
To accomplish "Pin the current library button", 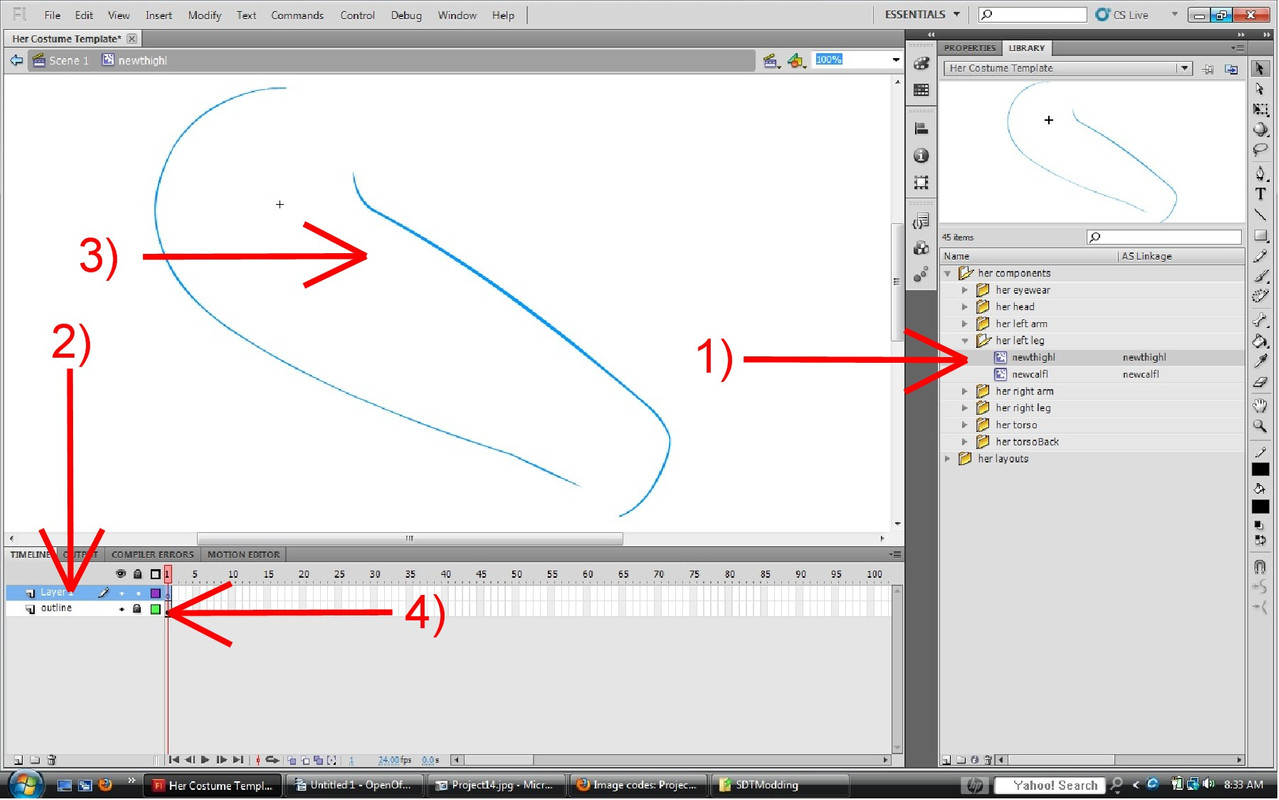I will tap(1209, 69).
